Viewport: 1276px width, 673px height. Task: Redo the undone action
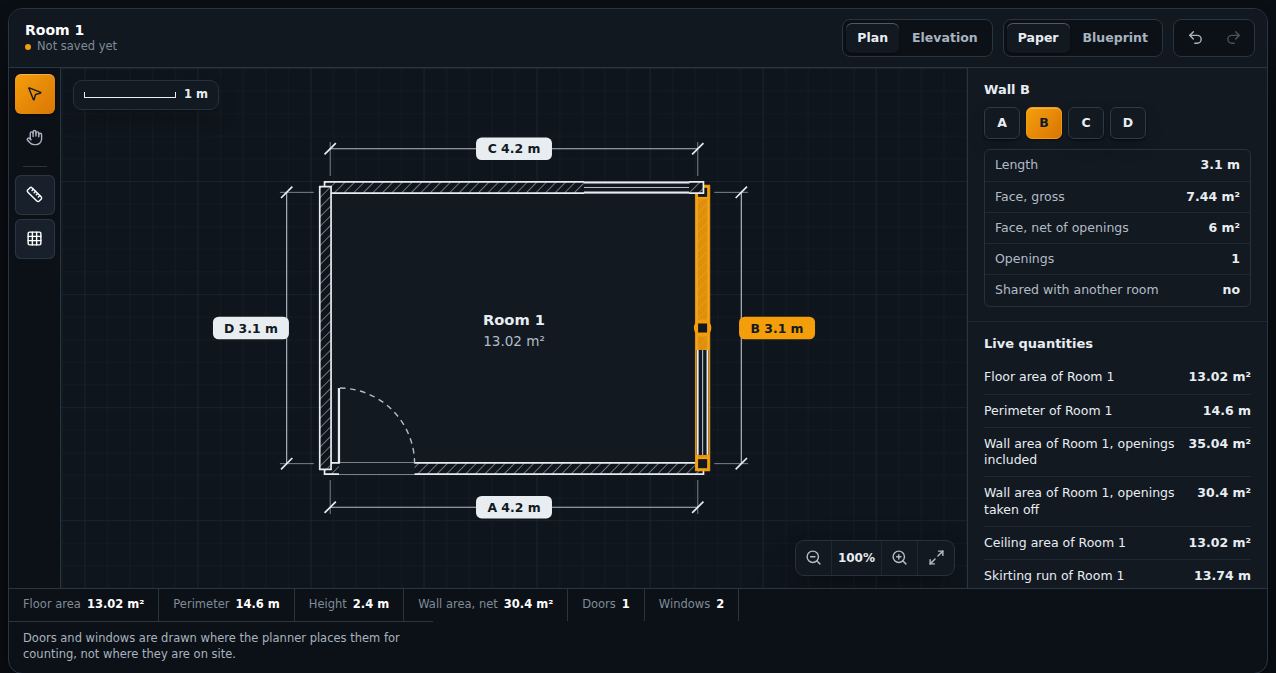pos(1233,38)
